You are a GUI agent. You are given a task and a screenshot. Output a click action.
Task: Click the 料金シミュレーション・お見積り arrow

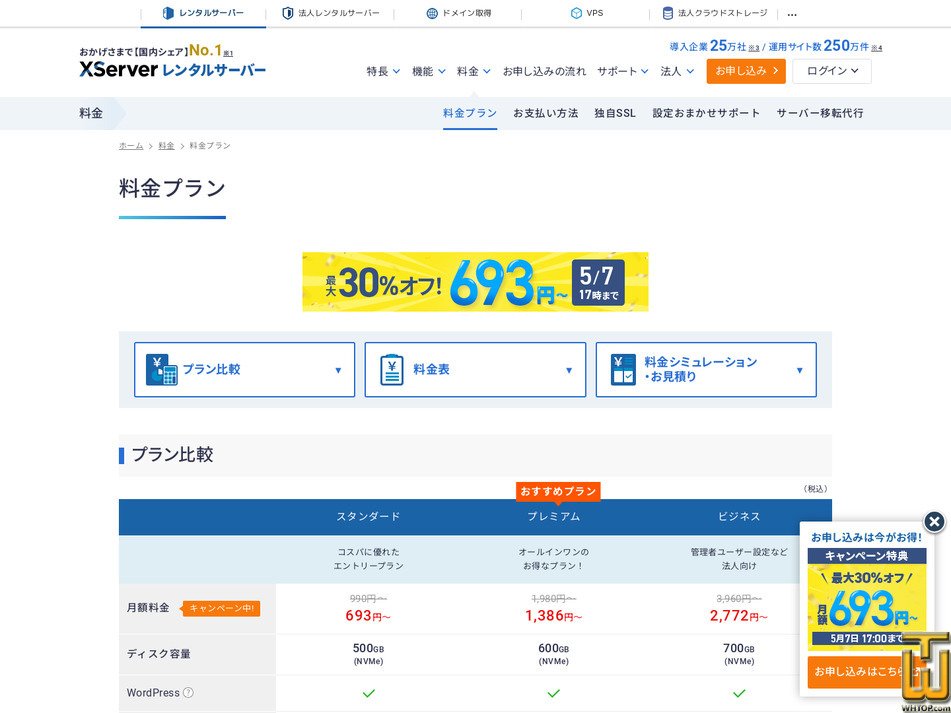coord(799,370)
